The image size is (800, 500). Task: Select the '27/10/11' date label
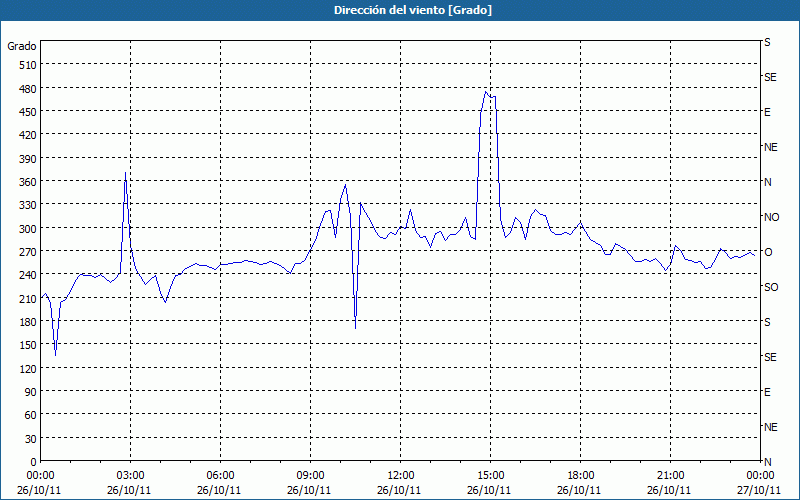759,490
